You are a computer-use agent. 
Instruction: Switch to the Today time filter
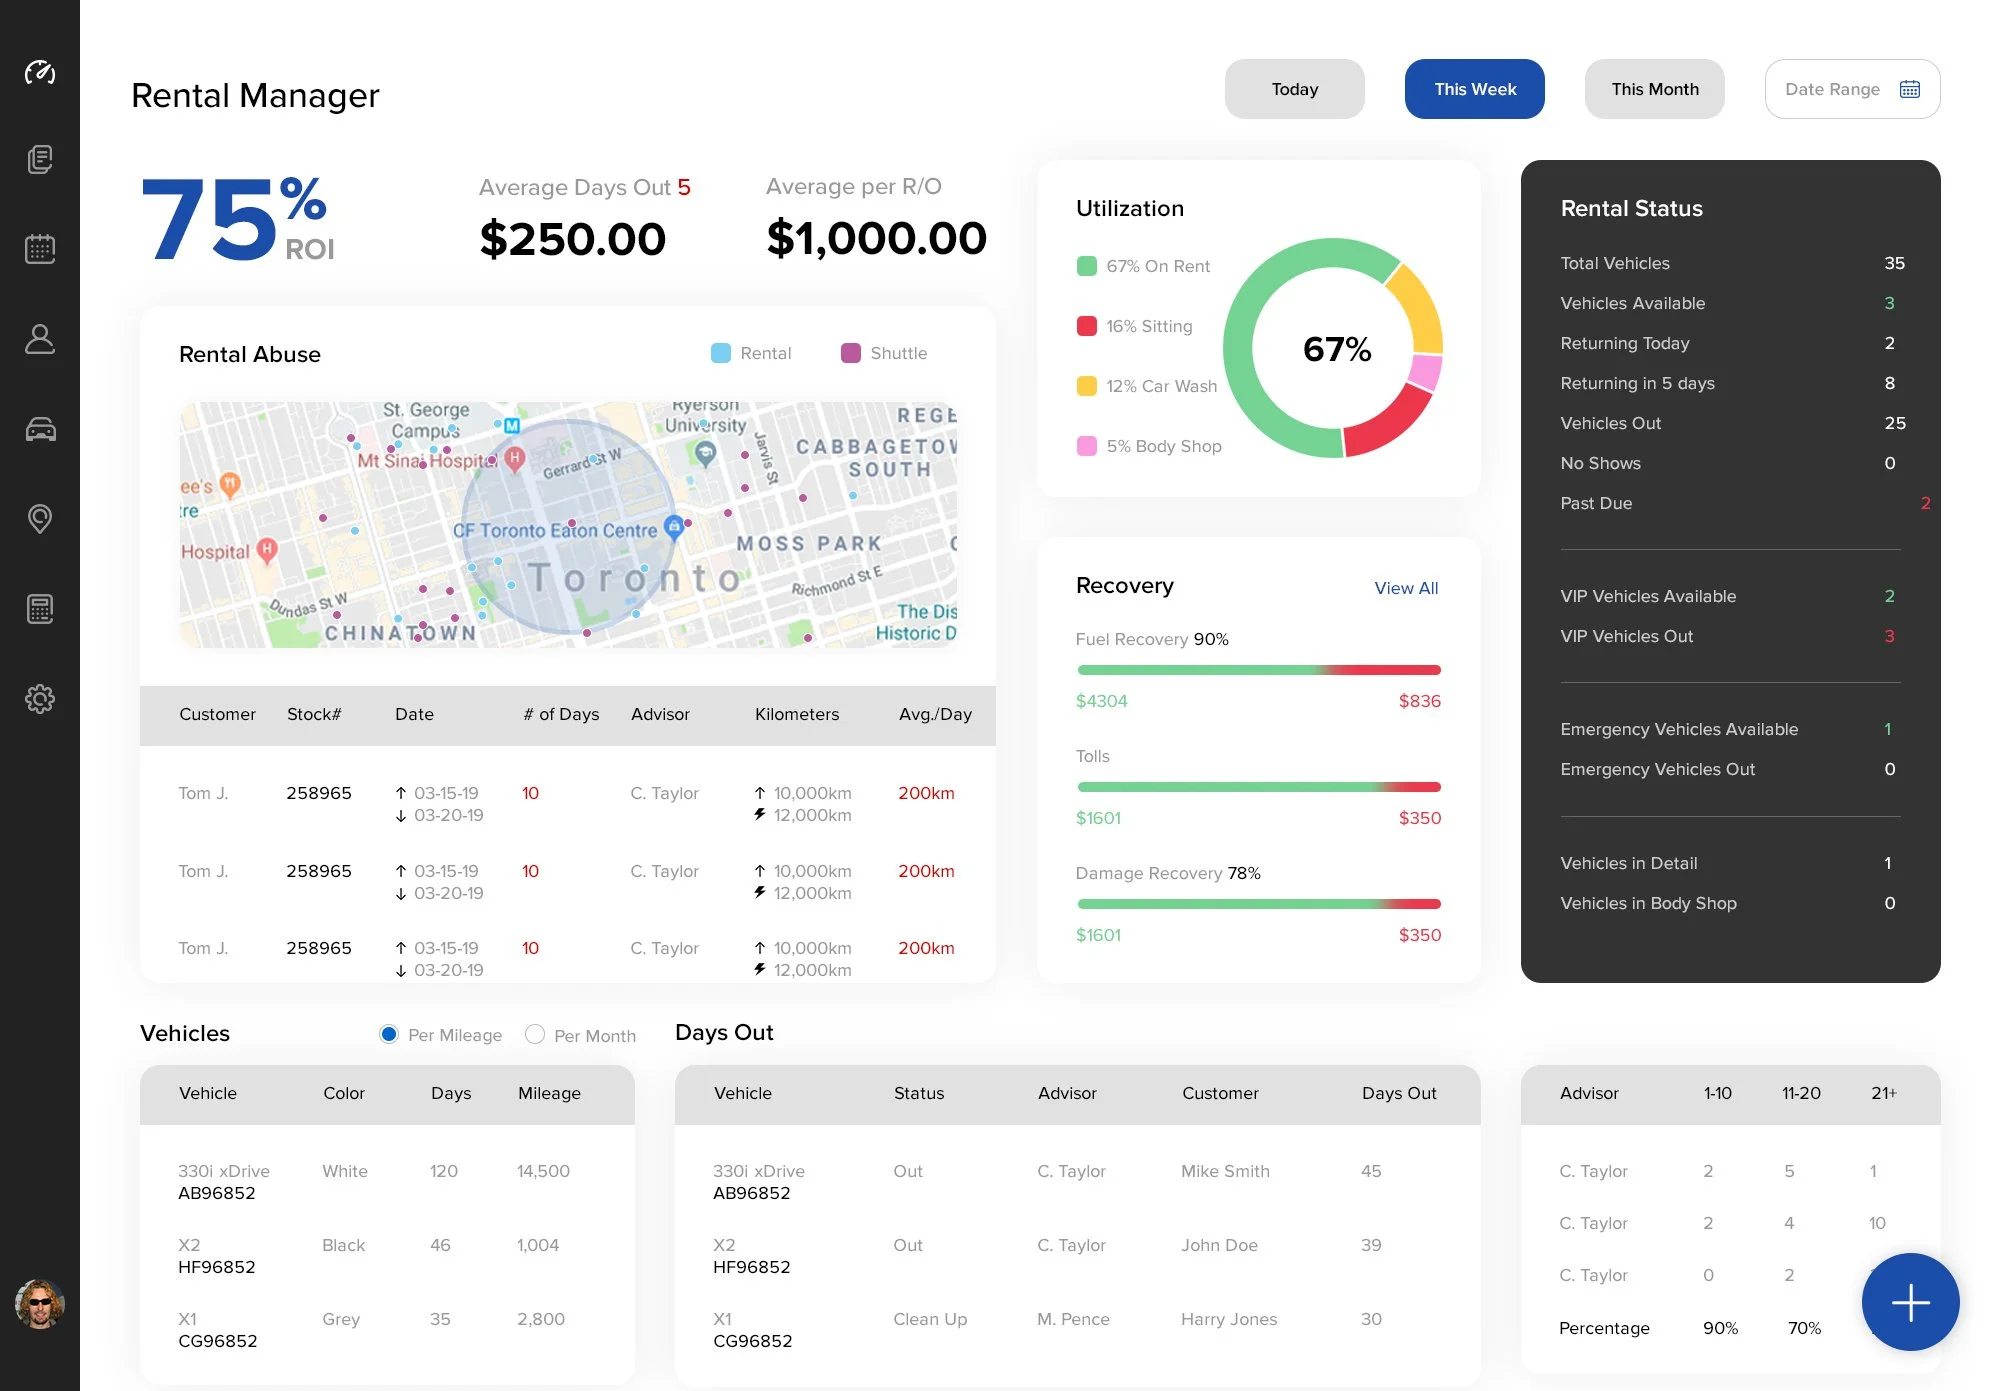(1294, 89)
